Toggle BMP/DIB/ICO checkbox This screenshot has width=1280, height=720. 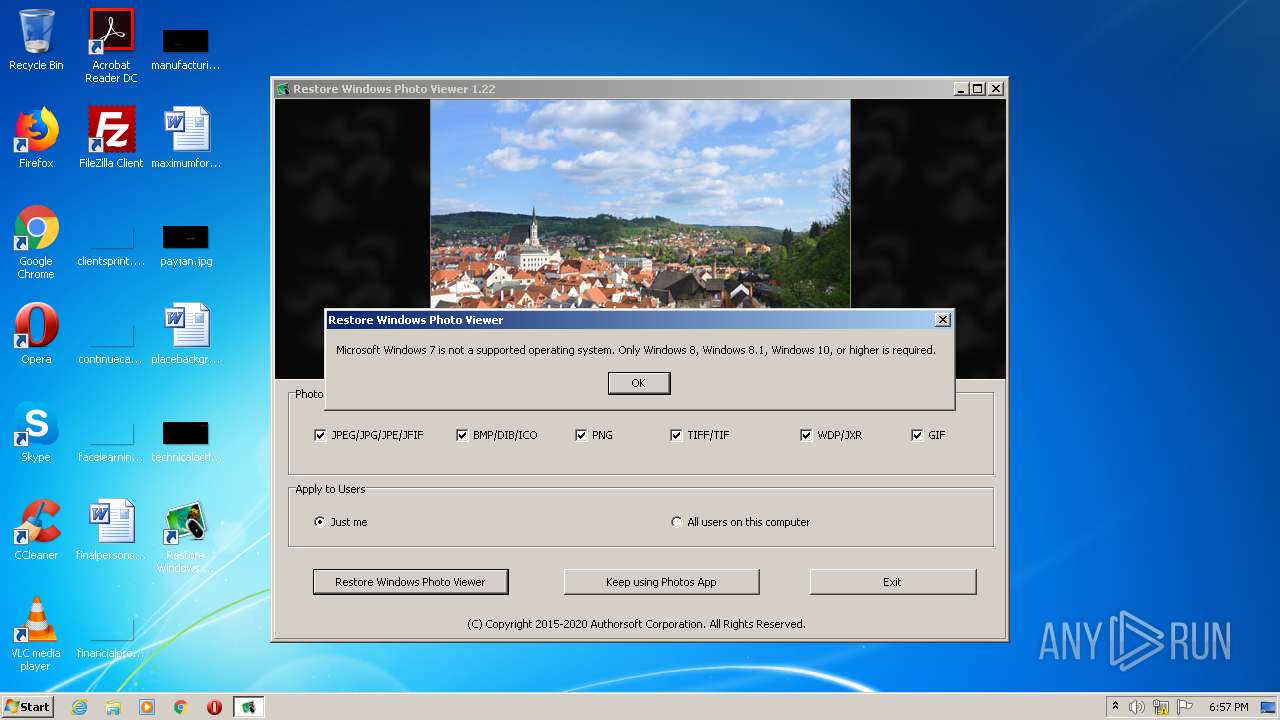462,435
